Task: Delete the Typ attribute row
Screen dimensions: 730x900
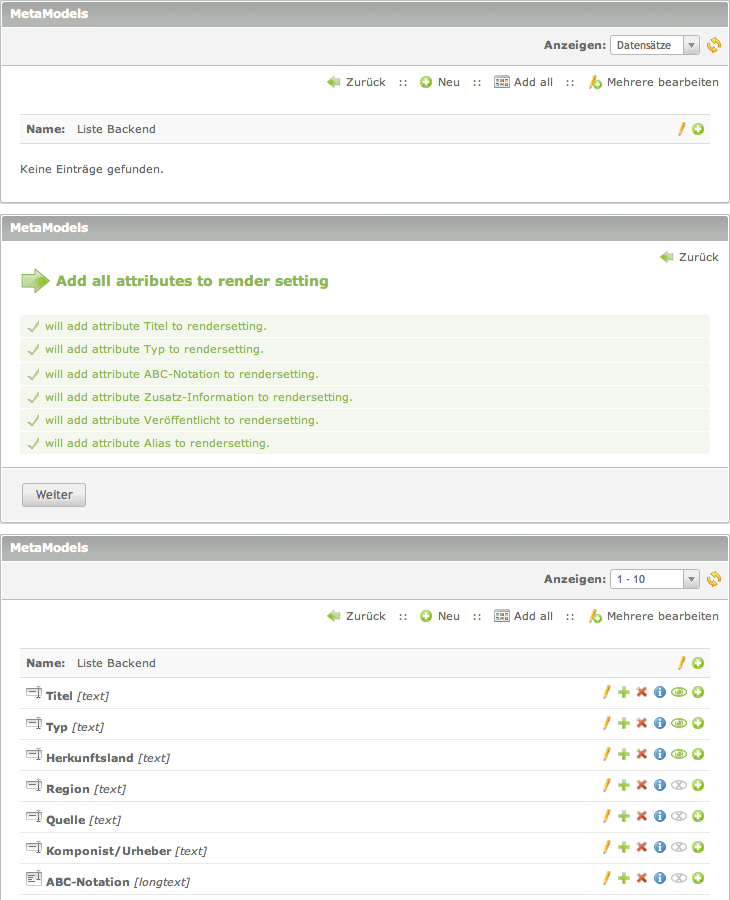Action: 642,723
